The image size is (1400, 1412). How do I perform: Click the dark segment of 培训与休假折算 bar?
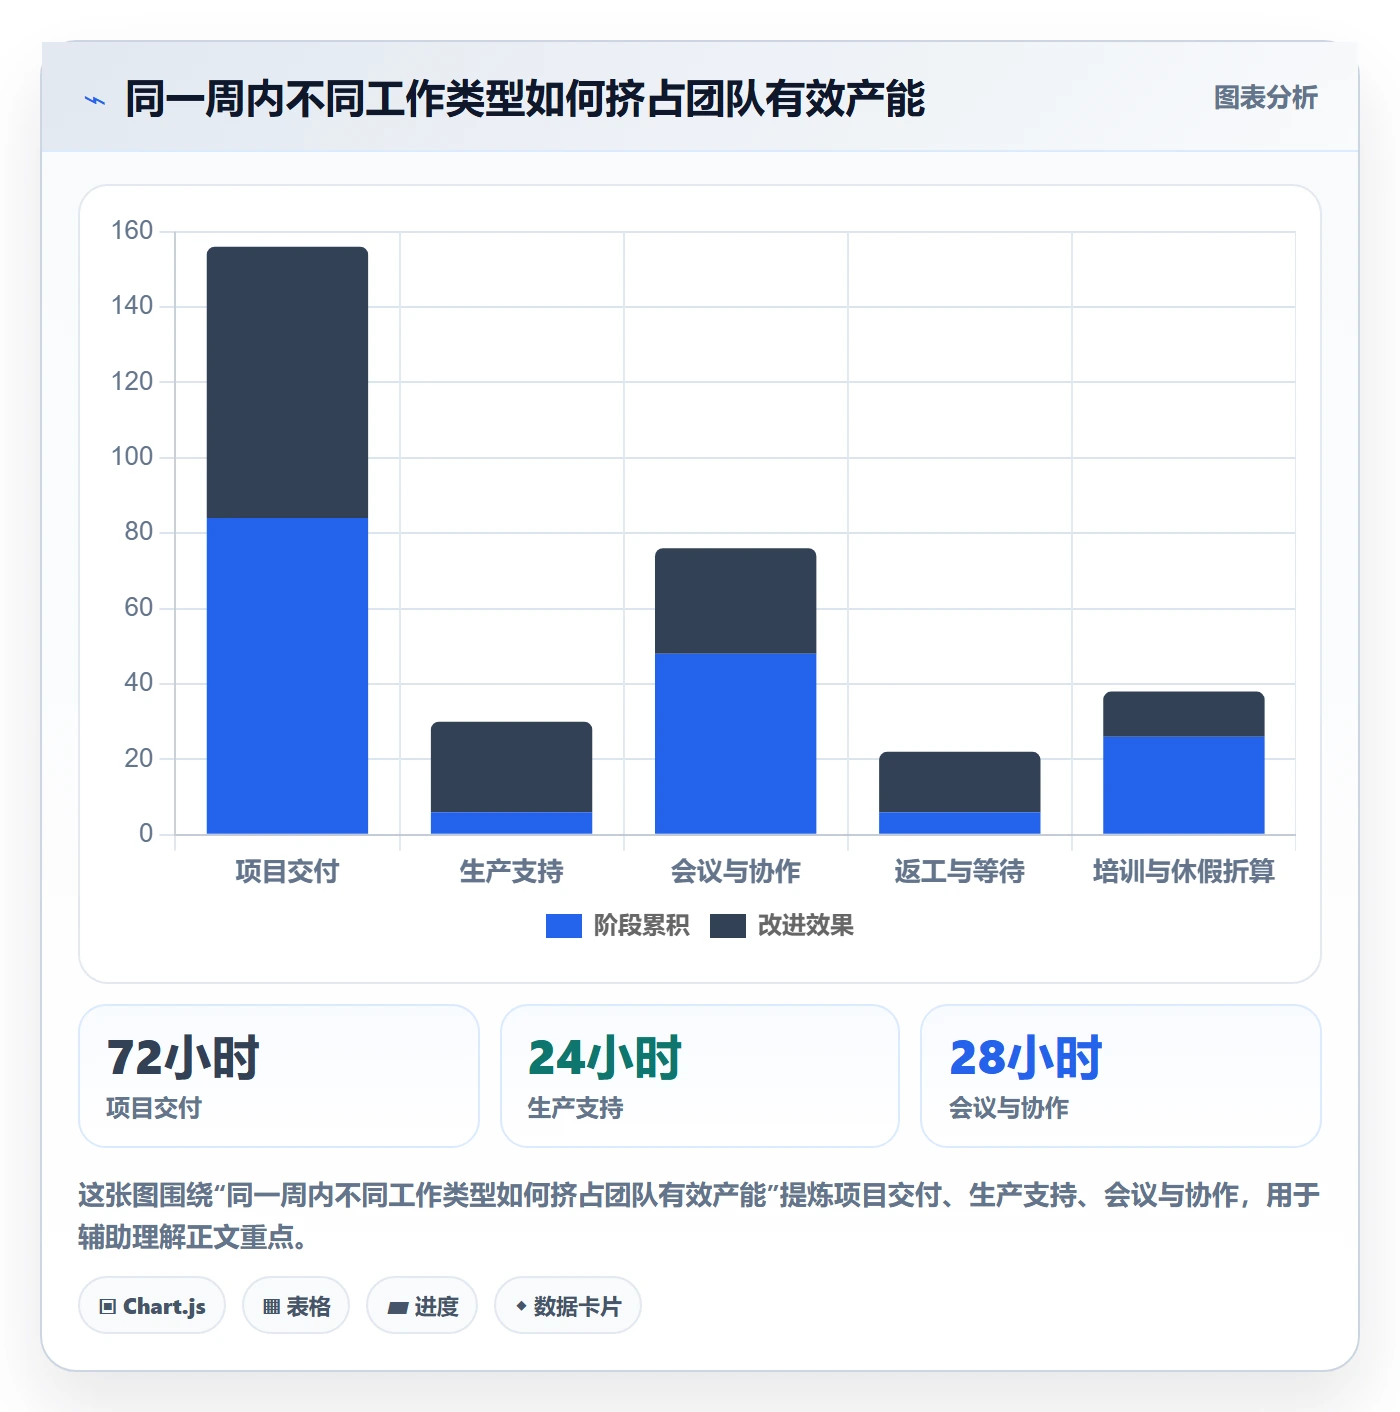pos(1183,714)
